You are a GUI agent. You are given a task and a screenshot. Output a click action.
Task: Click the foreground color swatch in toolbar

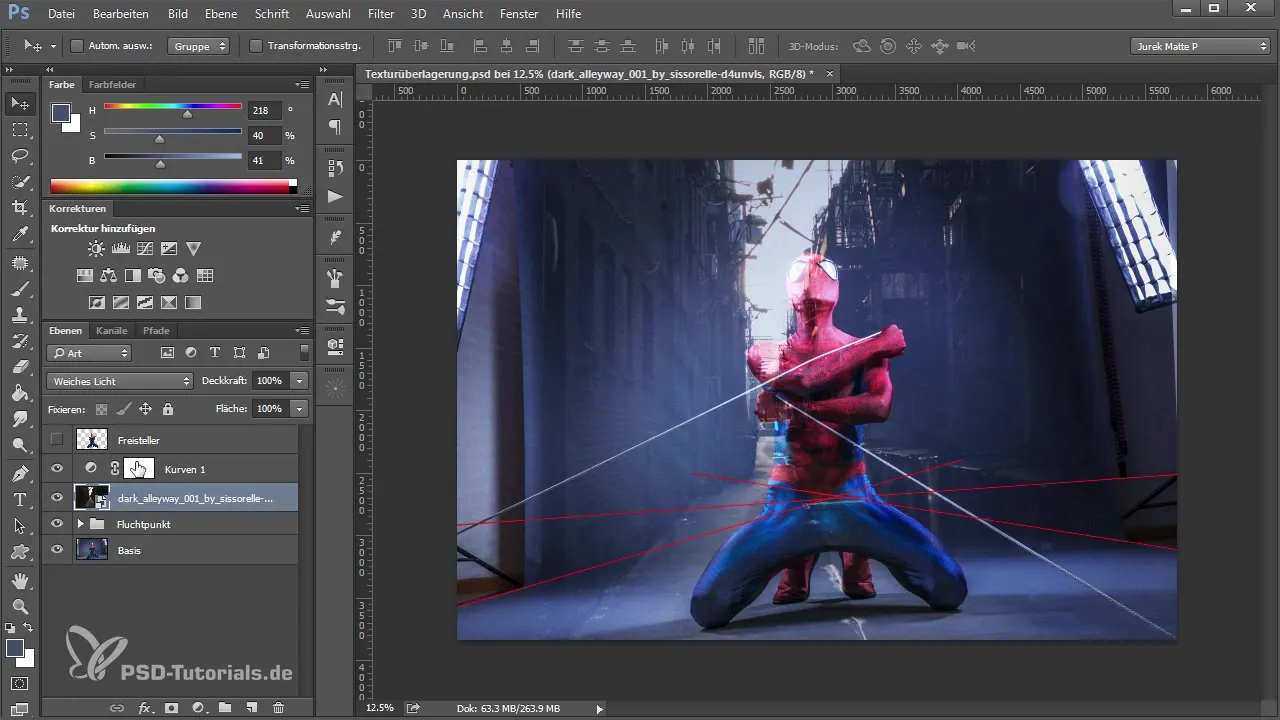coord(15,648)
